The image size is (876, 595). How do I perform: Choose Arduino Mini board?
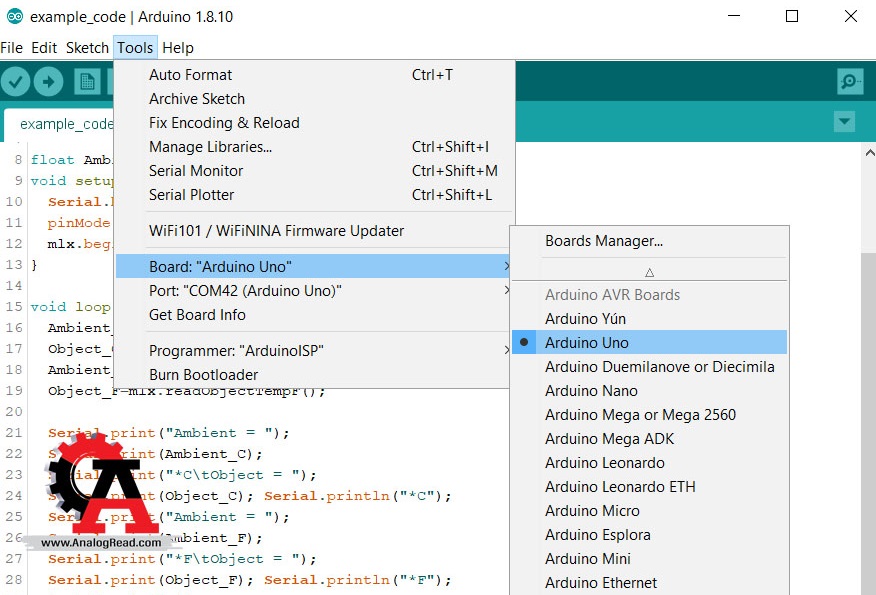pos(649,559)
